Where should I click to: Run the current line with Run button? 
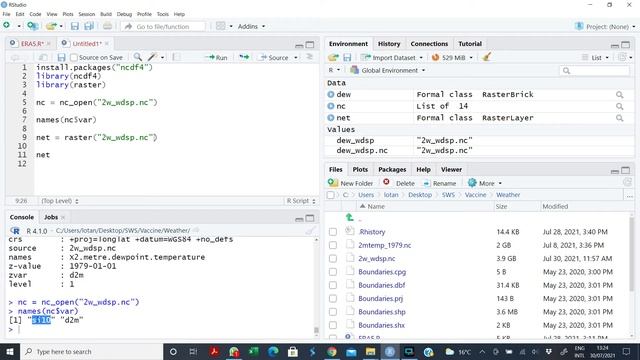click(217, 58)
